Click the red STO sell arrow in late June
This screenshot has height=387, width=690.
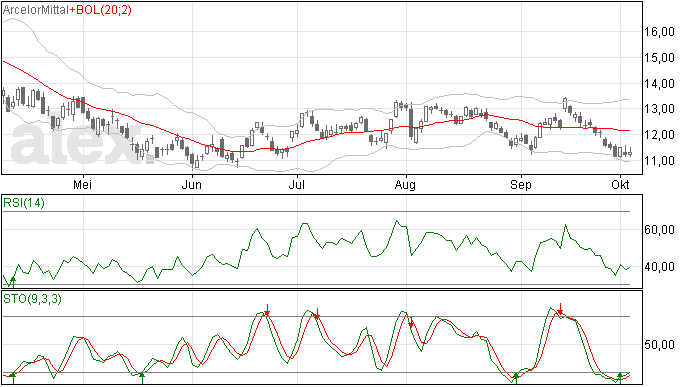267,310
